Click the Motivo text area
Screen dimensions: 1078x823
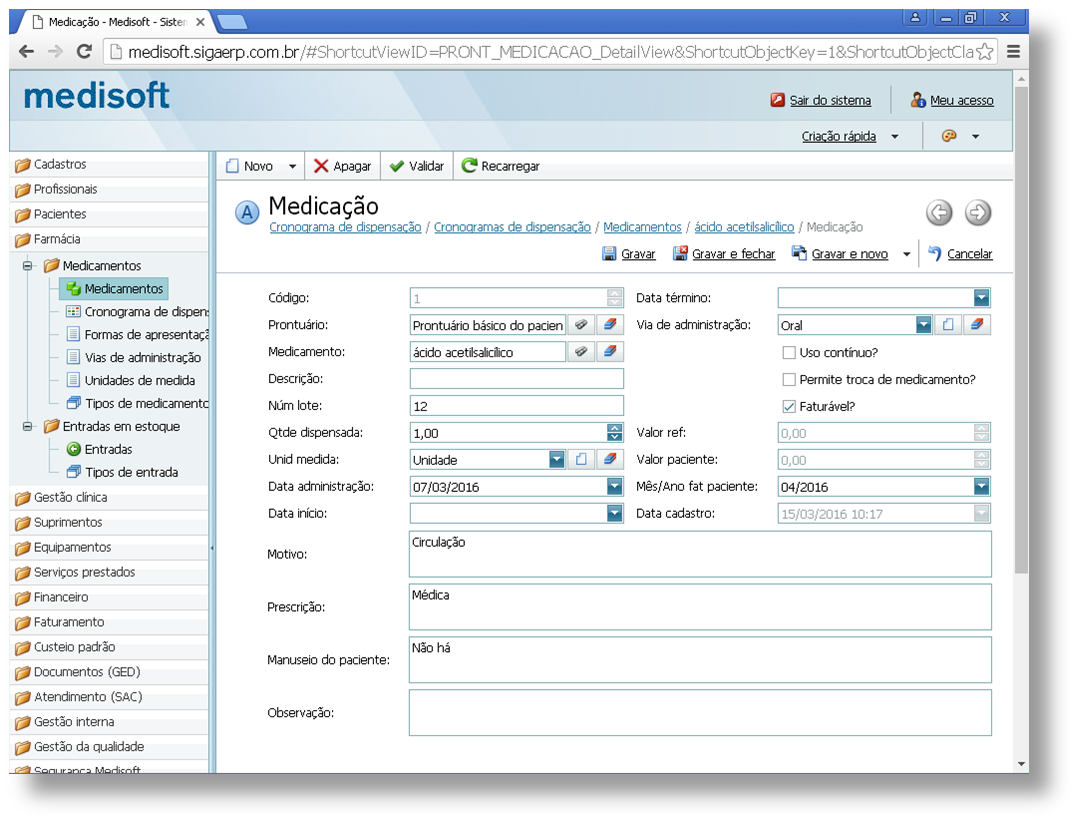pos(700,554)
